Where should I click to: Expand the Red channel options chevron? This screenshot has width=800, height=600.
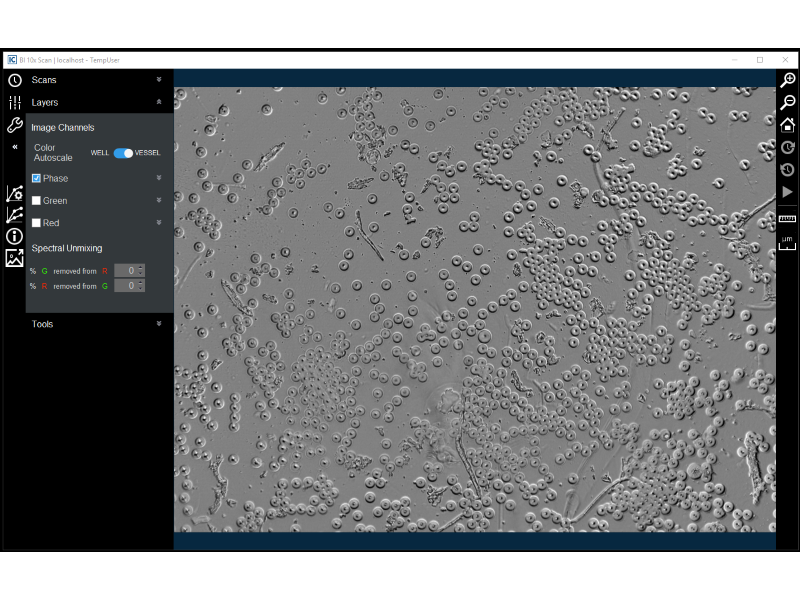coord(159,222)
